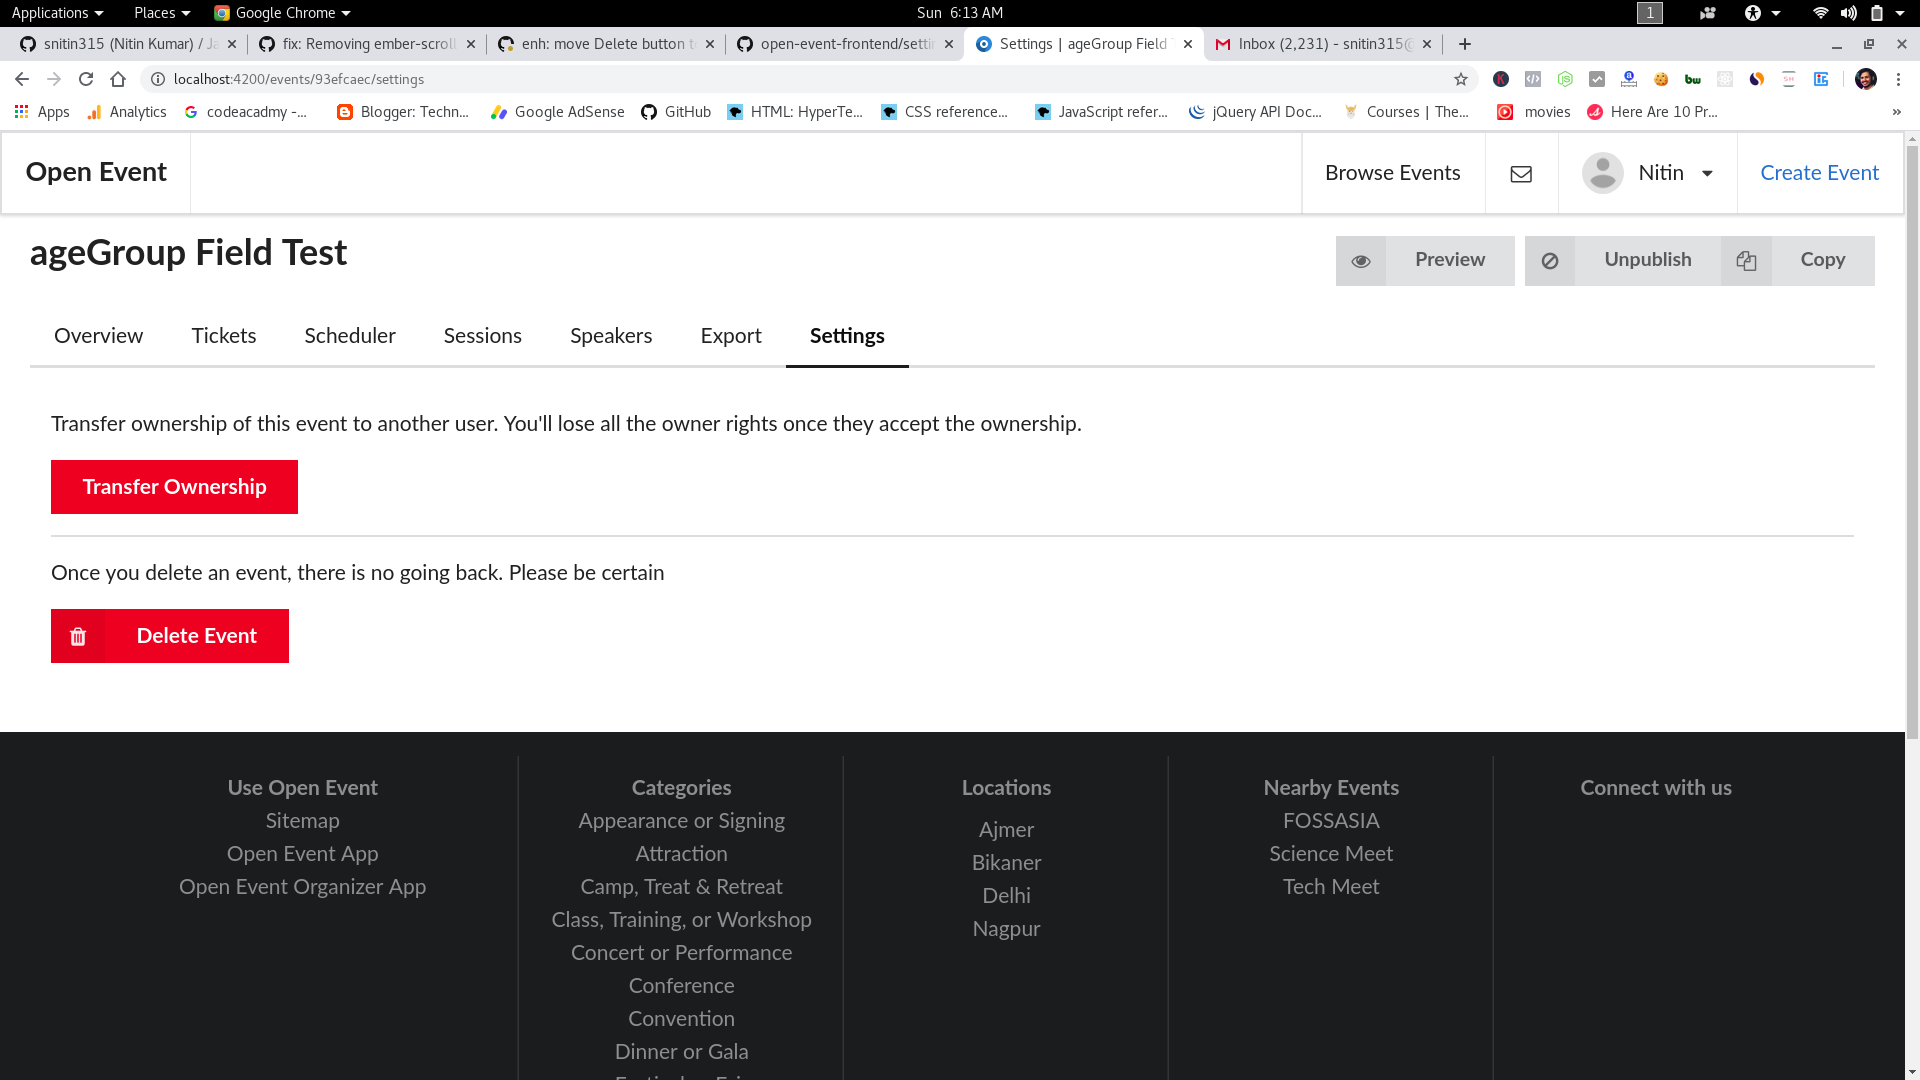
Task: Open the Scheduler tab
Action: (x=350, y=336)
